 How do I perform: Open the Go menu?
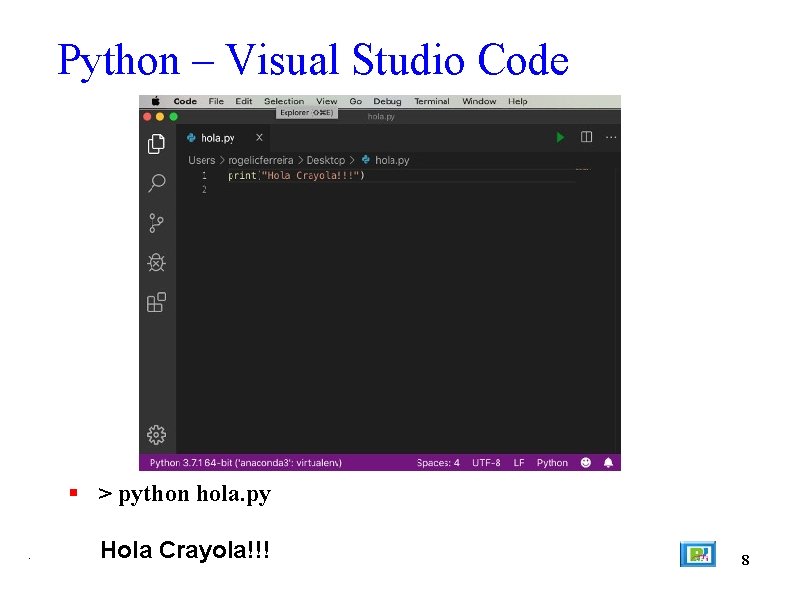(355, 101)
